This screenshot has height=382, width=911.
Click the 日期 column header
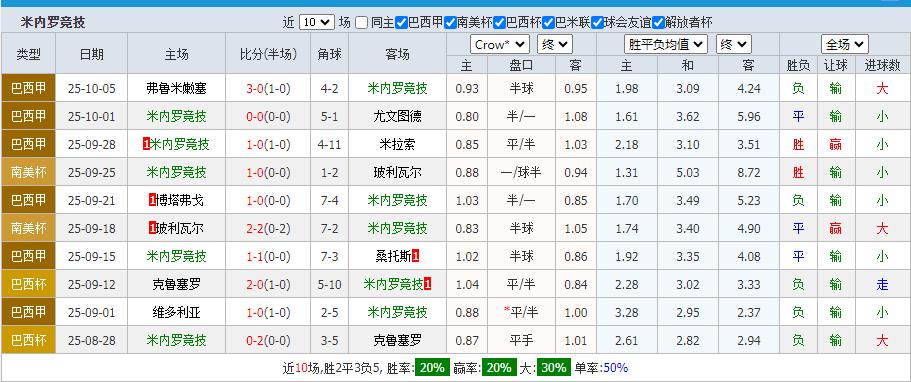click(x=91, y=54)
